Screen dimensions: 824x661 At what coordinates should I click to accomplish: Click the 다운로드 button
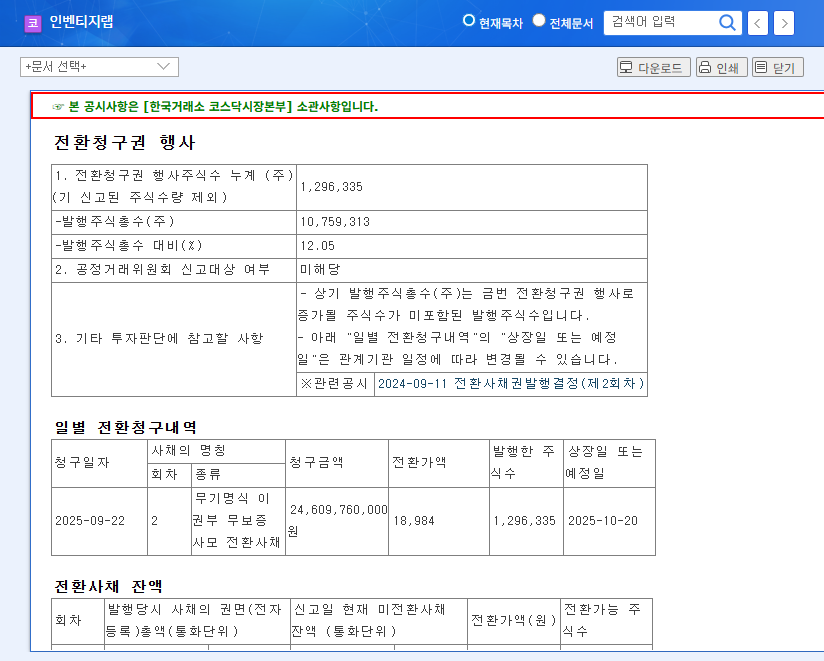[653, 67]
